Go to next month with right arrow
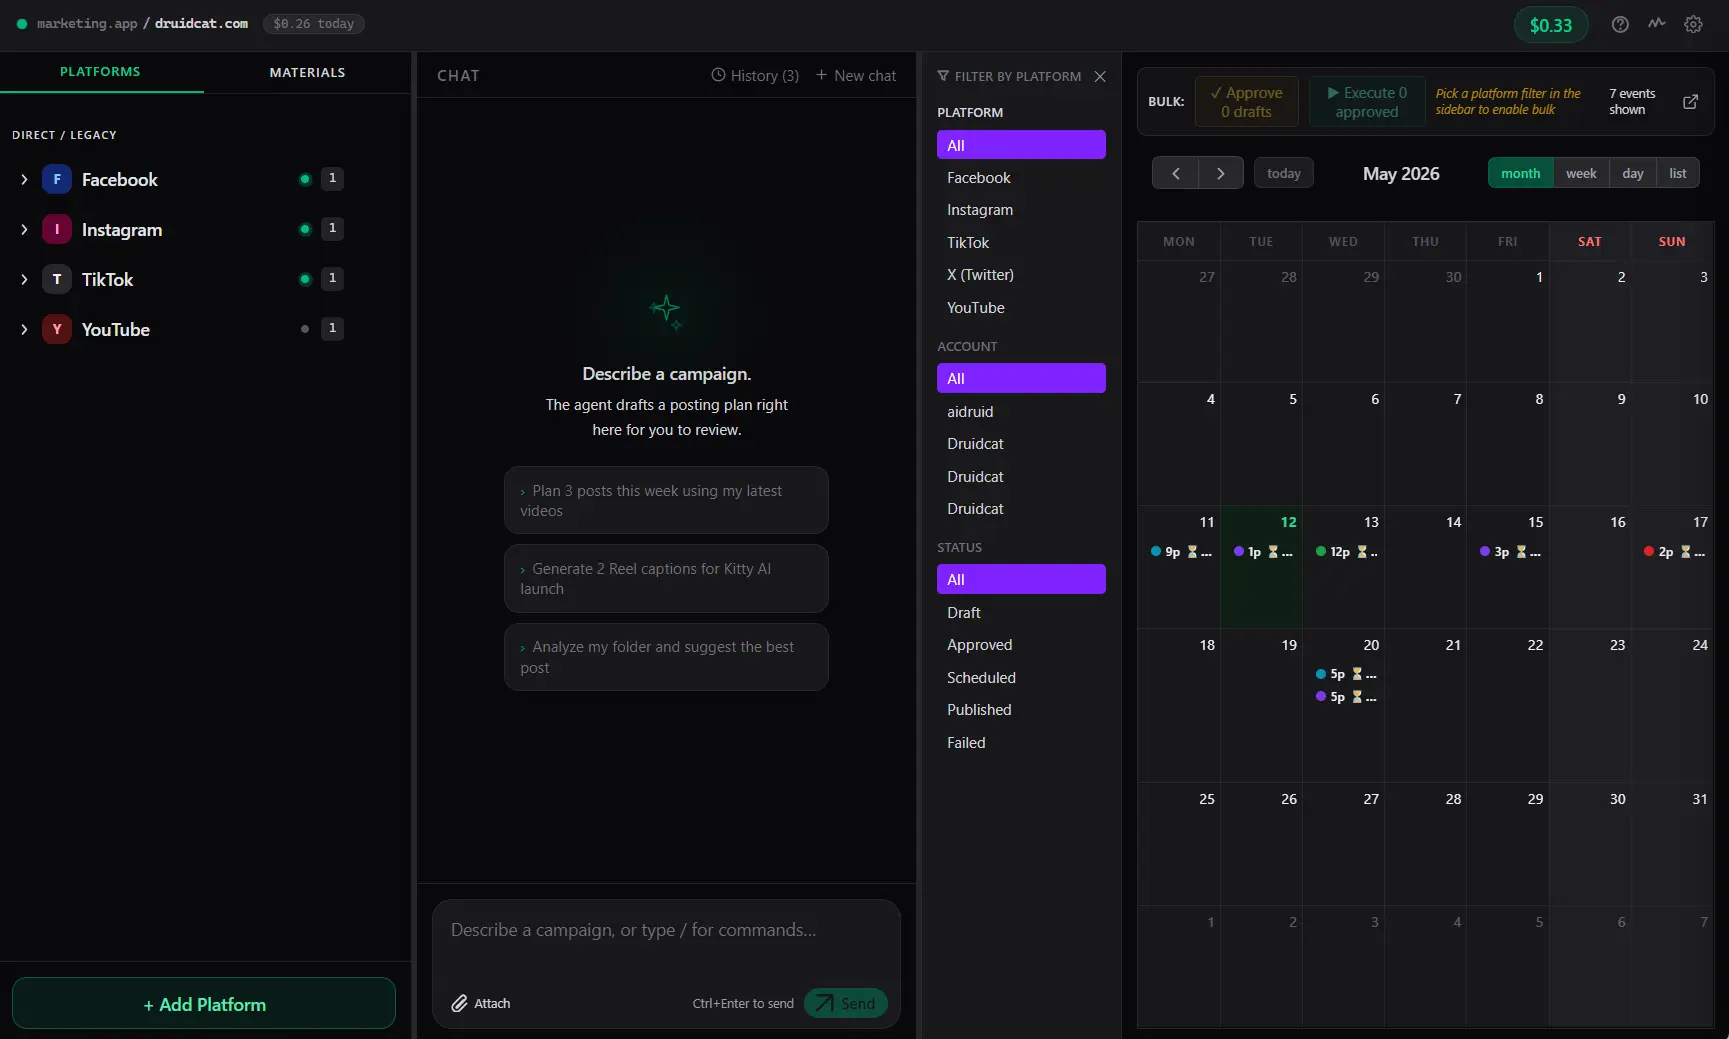Viewport: 1729px width, 1039px height. [x=1221, y=173]
